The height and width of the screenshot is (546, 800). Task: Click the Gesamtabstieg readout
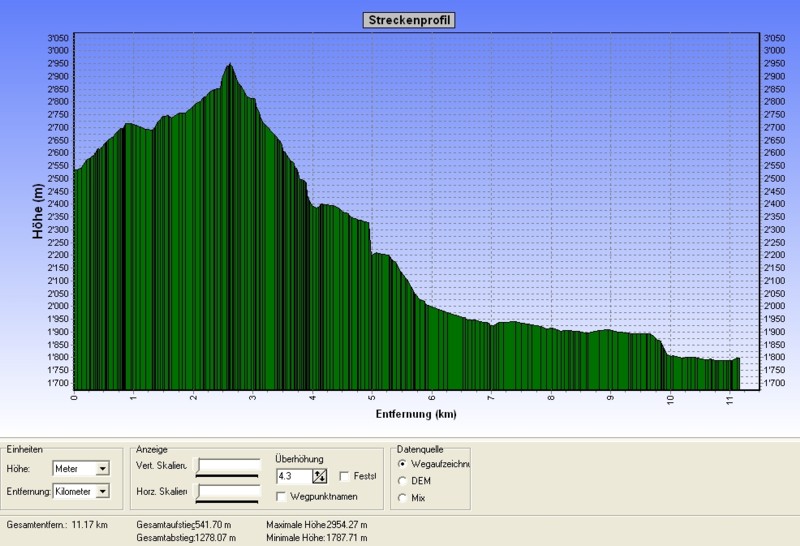[186, 537]
